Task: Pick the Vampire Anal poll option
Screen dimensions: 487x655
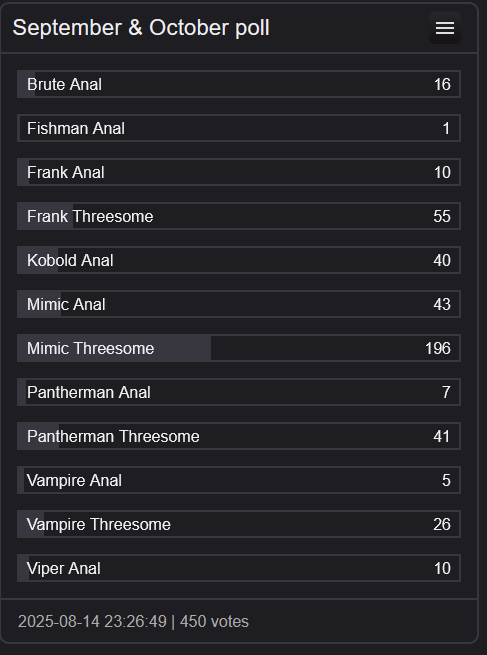Action: pyautogui.click(x=239, y=480)
